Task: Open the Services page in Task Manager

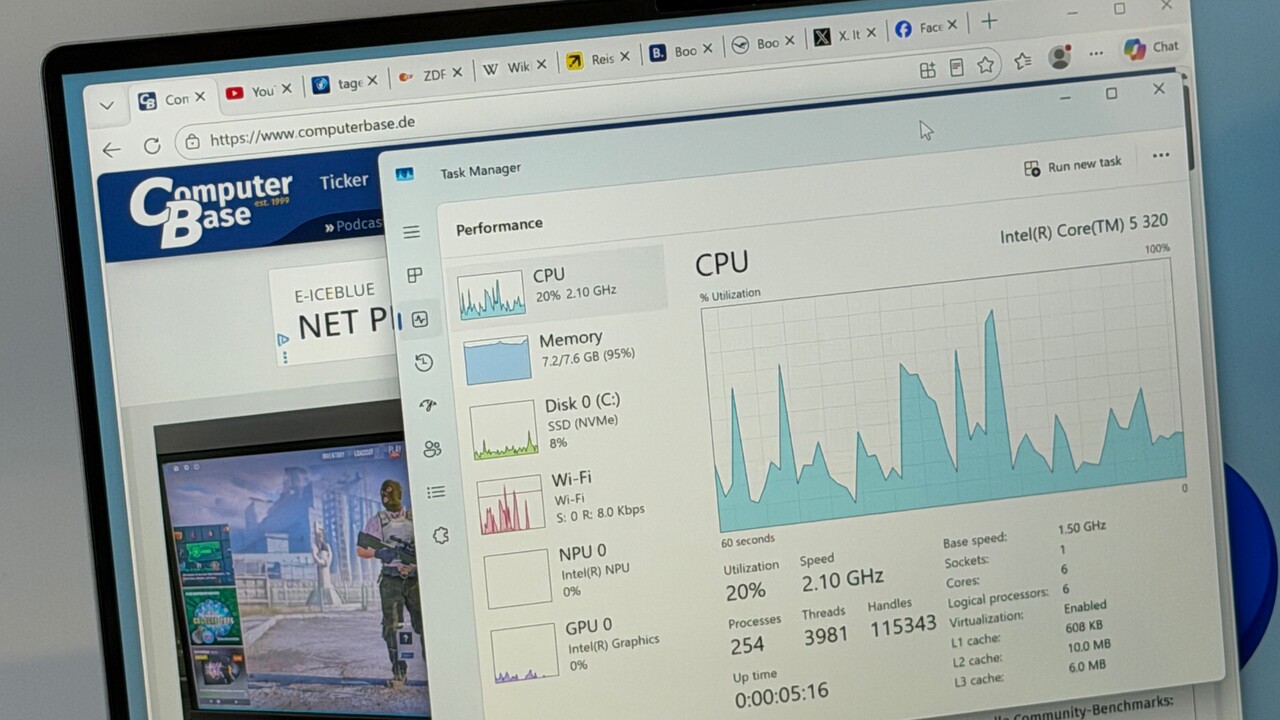Action: point(440,536)
